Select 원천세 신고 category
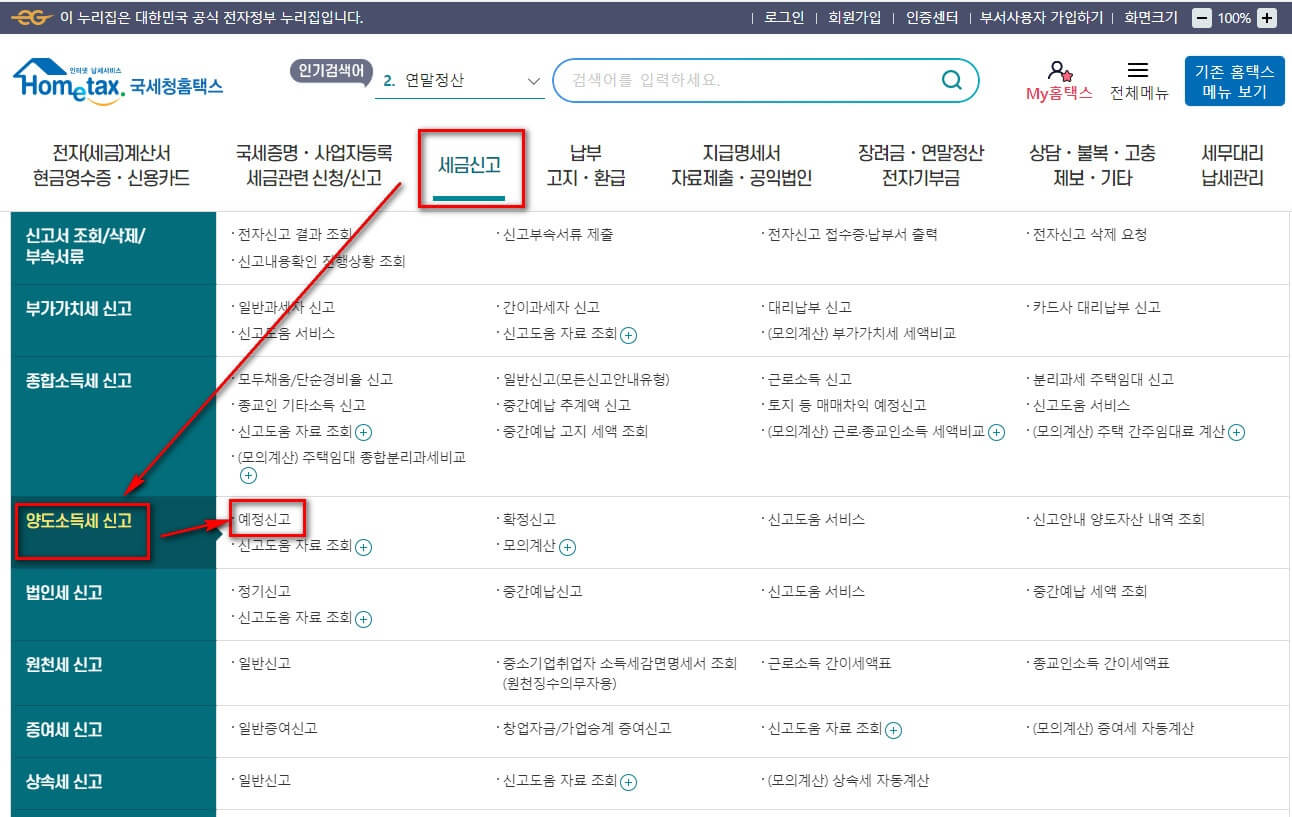Image resolution: width=1292 pixels, height=817 pixels. click(x=114, y=673)
